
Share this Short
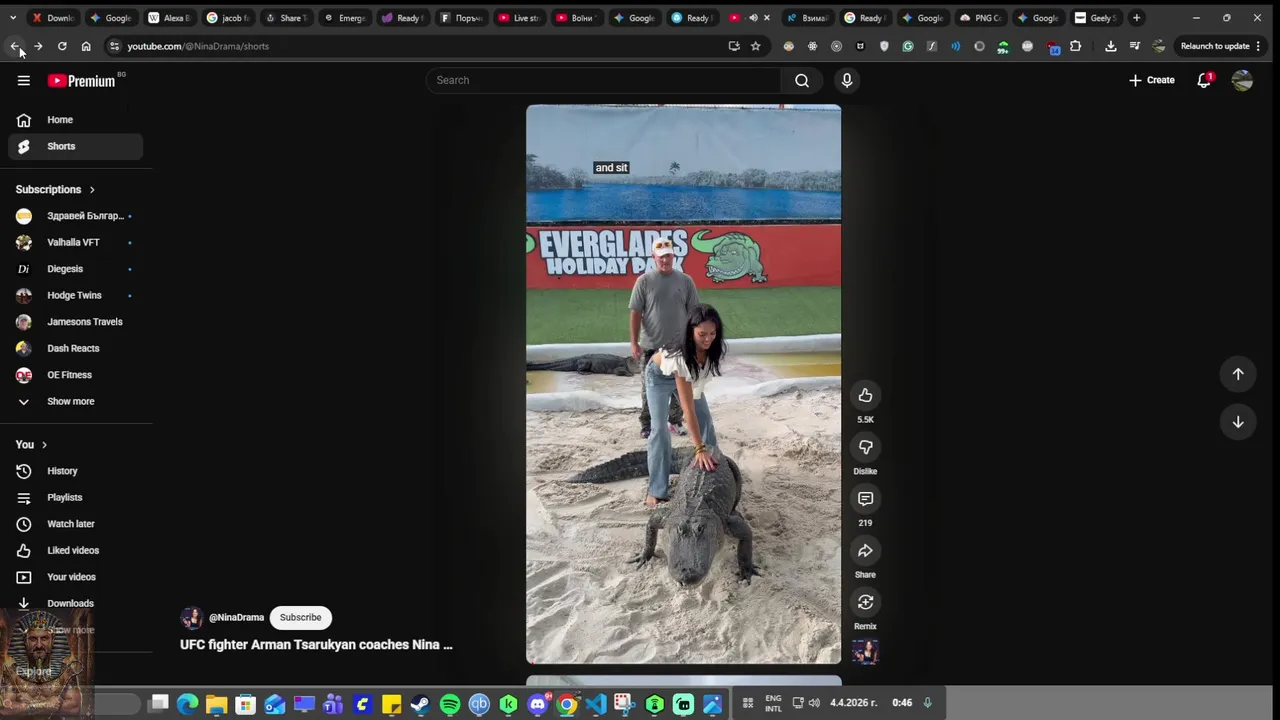pyautogui.click(x=865, y=551)
